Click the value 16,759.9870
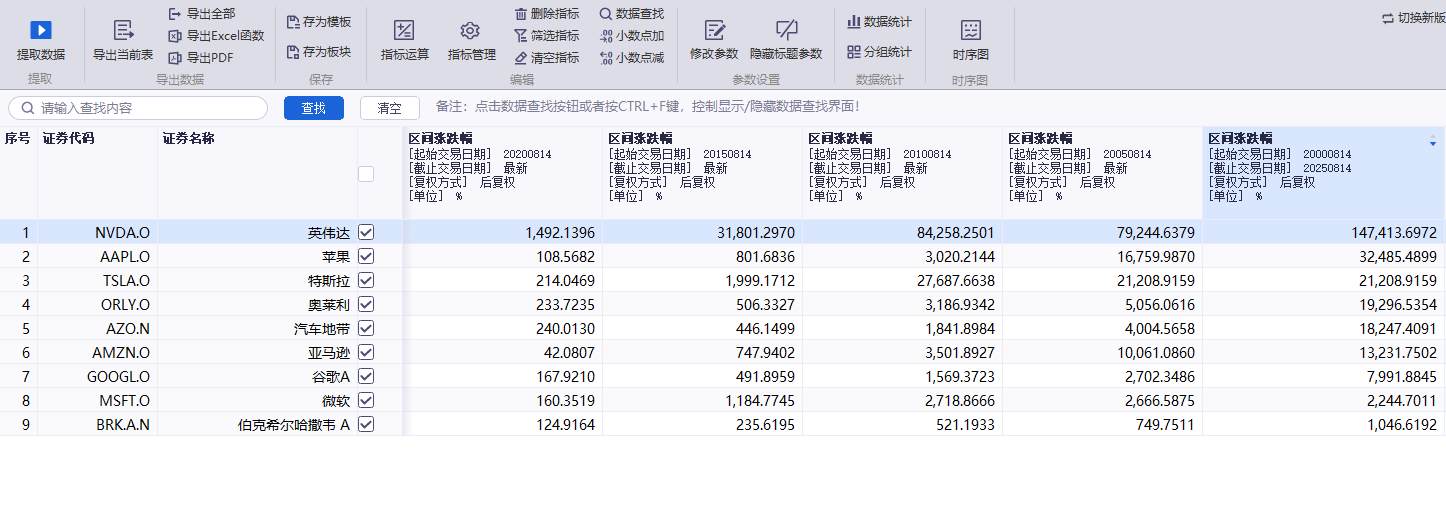The width and height of the screenshot is (1446, 527). tap(1155, 256)
